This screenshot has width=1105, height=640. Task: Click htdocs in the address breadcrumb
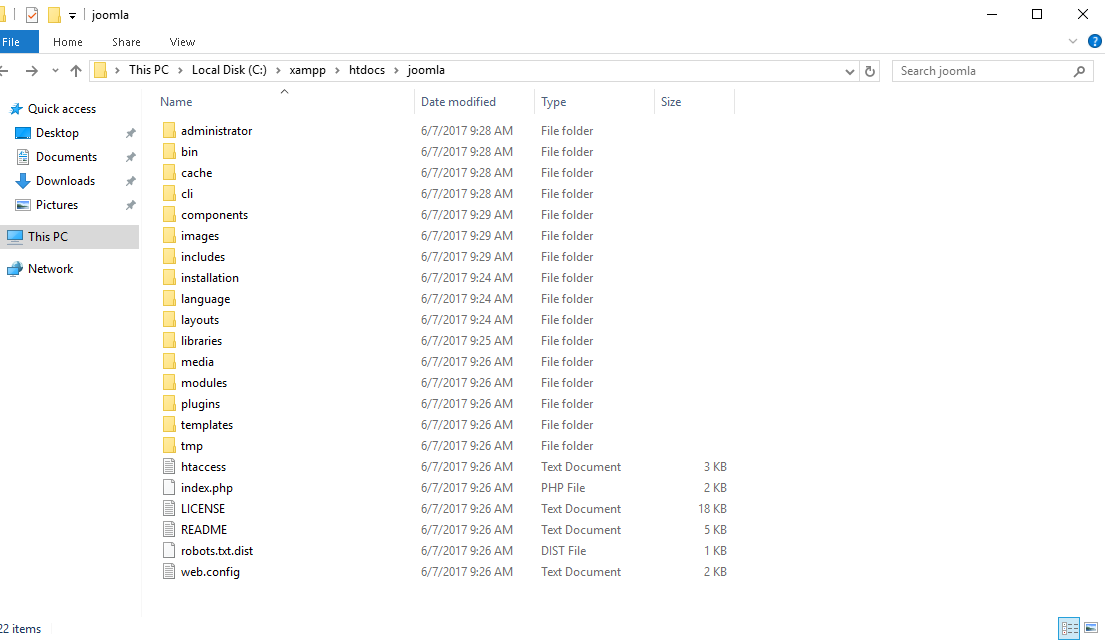(367, 70)
